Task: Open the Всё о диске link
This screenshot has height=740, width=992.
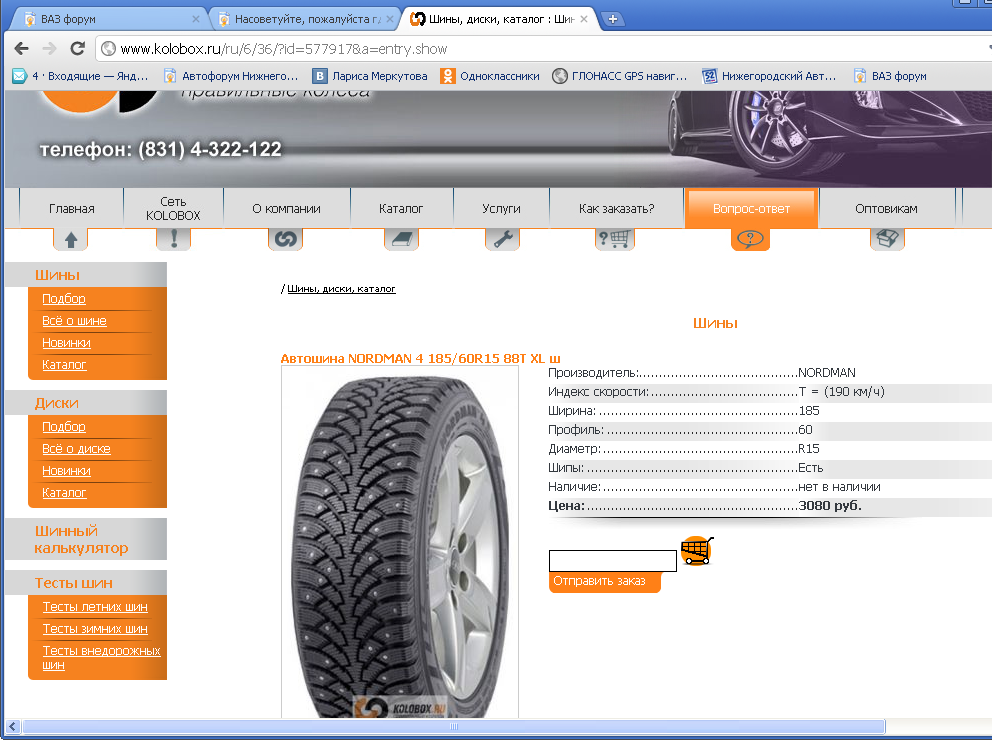Action: [x=77, y=449]
